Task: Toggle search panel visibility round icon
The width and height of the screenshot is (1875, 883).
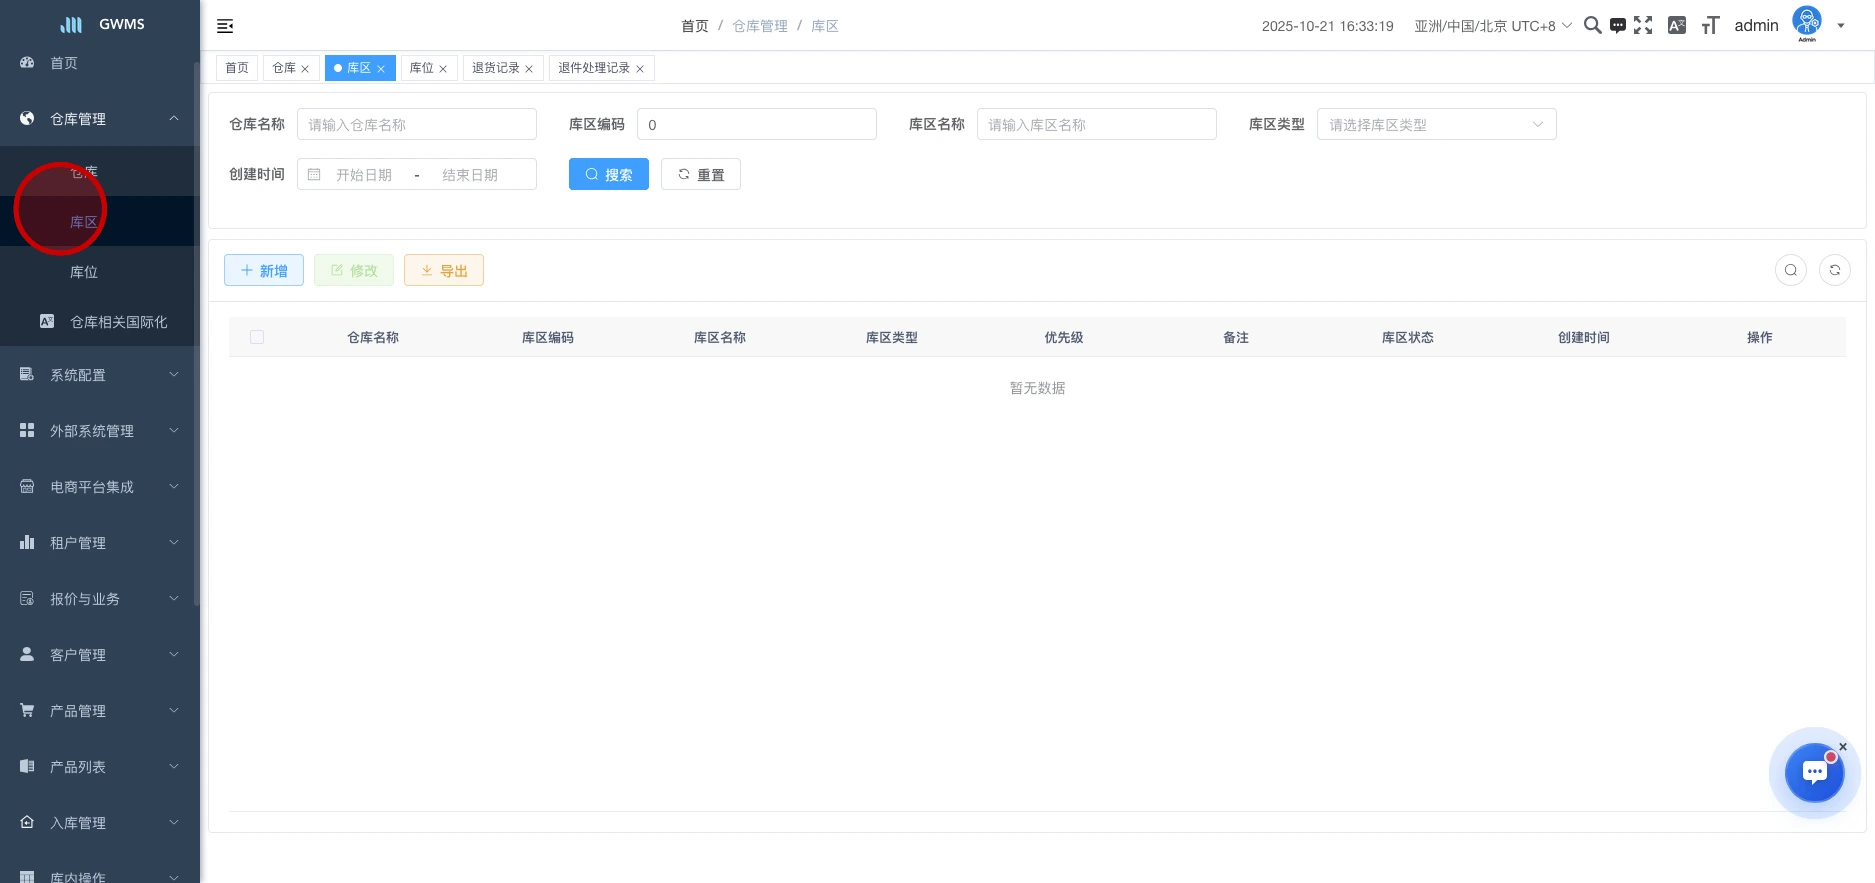Action: (x=1790, y=270)
